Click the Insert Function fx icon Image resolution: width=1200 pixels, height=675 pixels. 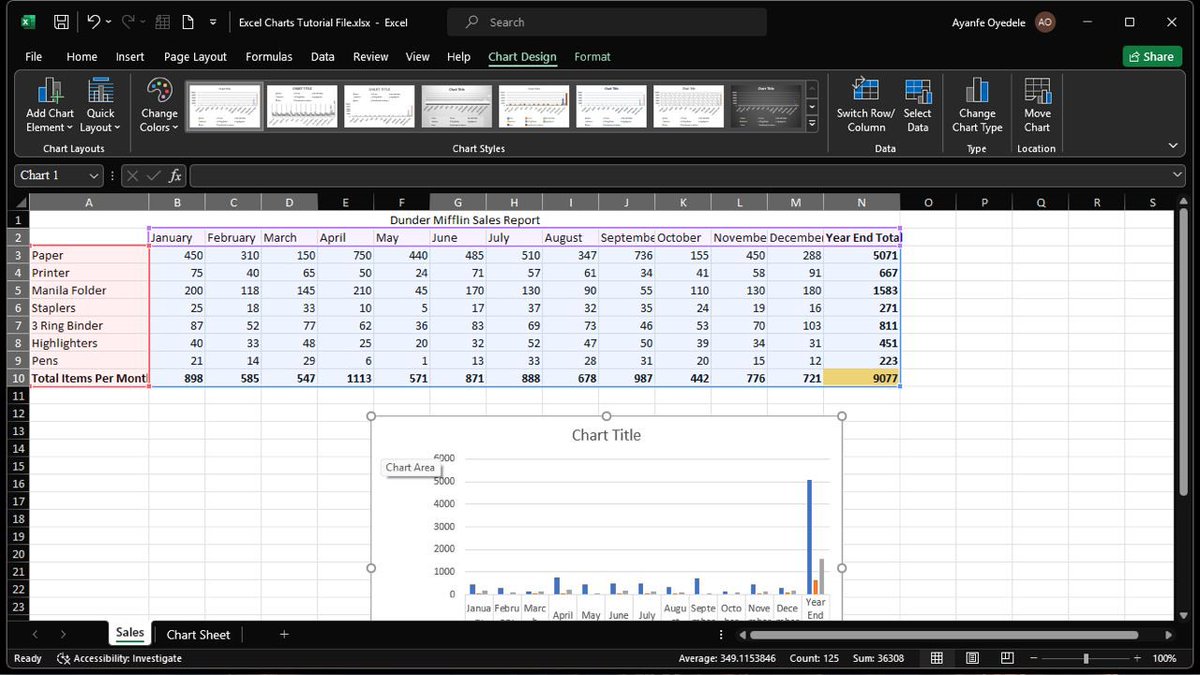pos(175,176)
